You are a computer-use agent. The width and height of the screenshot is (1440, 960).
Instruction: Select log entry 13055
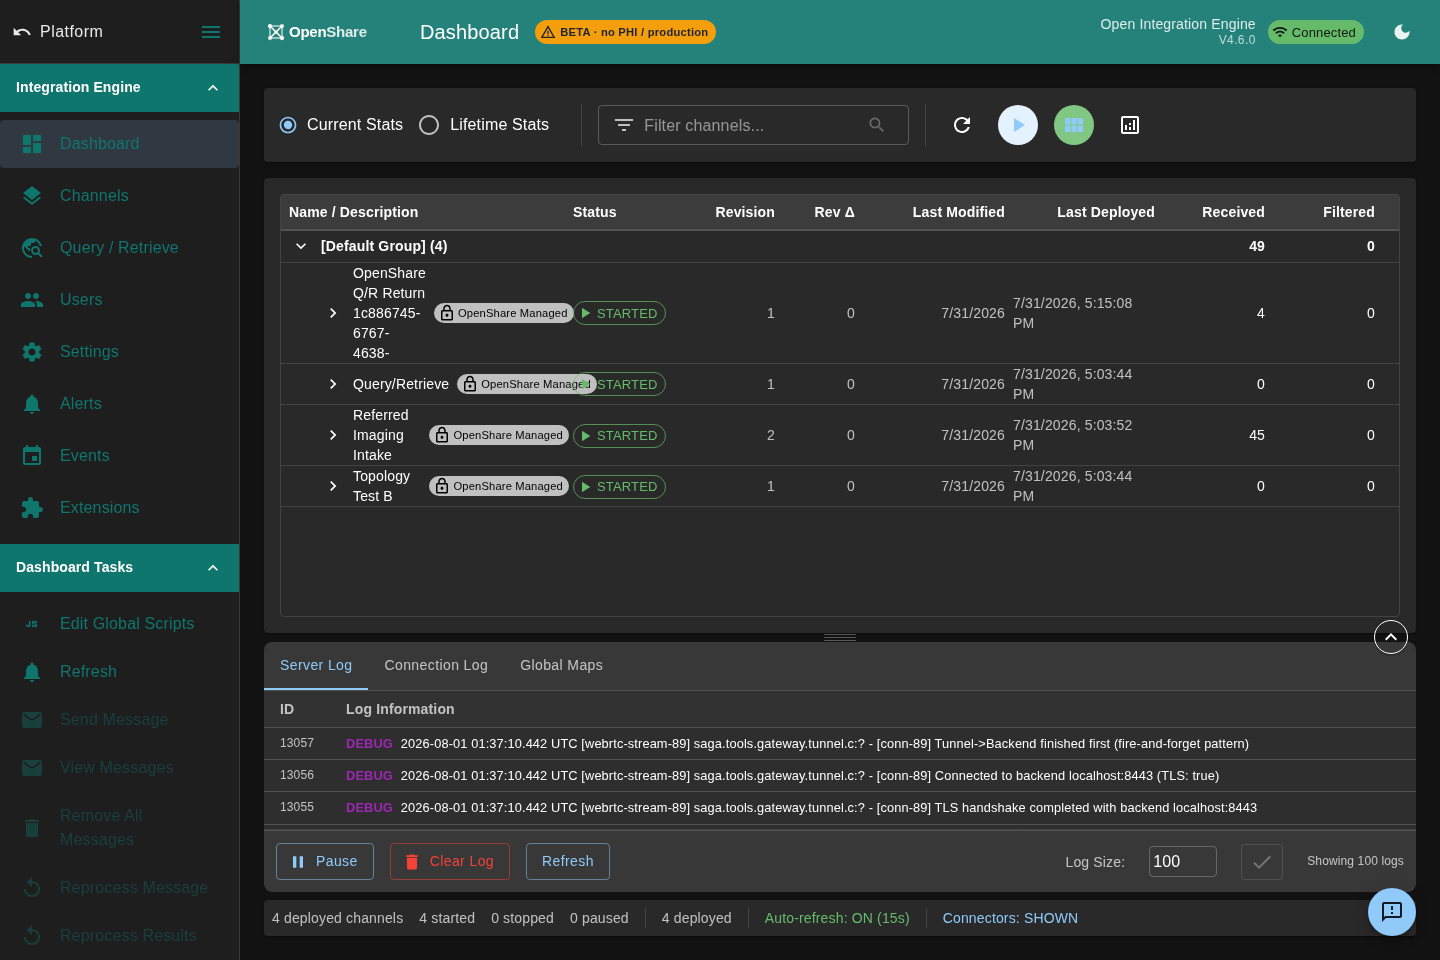pyautogui.click(x=840, y=808)
